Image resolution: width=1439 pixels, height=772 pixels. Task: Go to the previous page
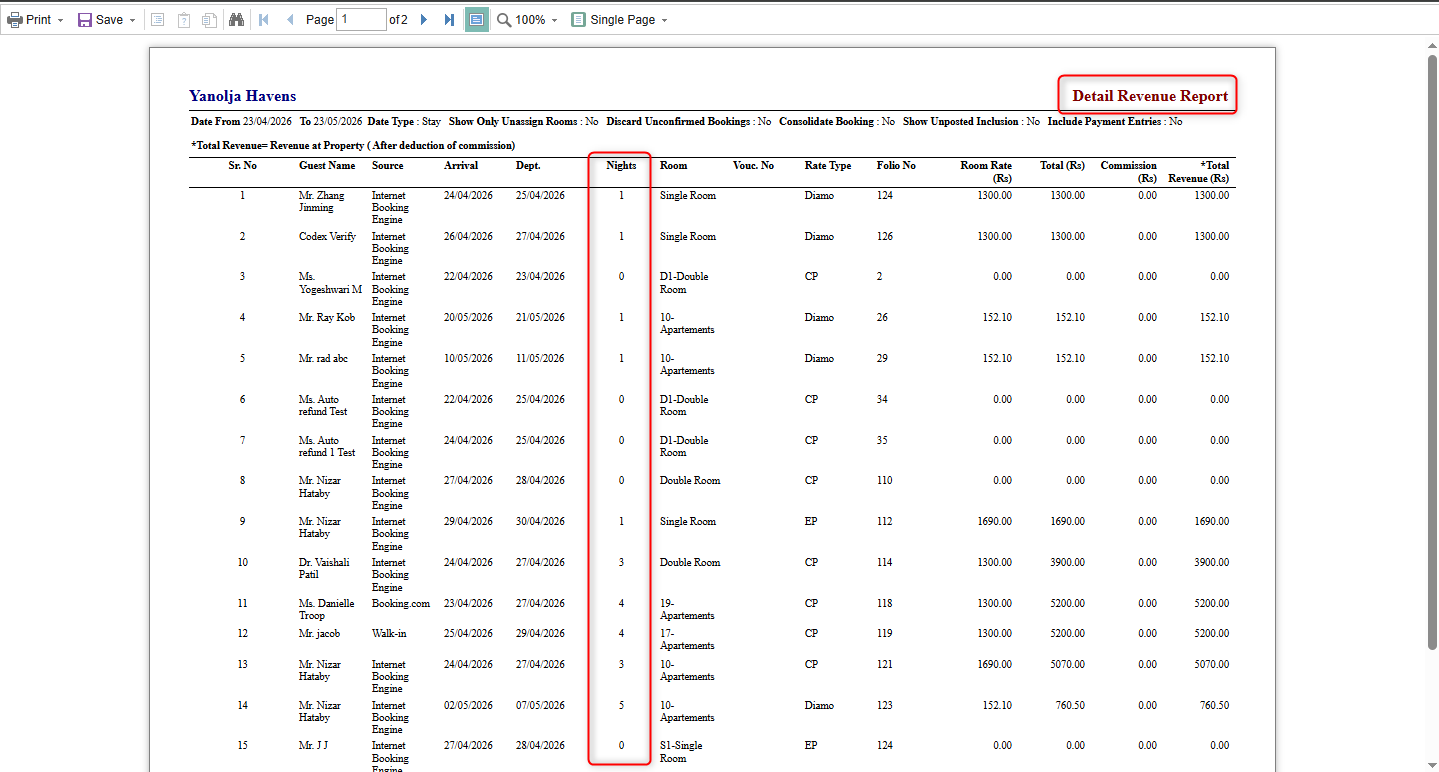(x=290, y=20)
